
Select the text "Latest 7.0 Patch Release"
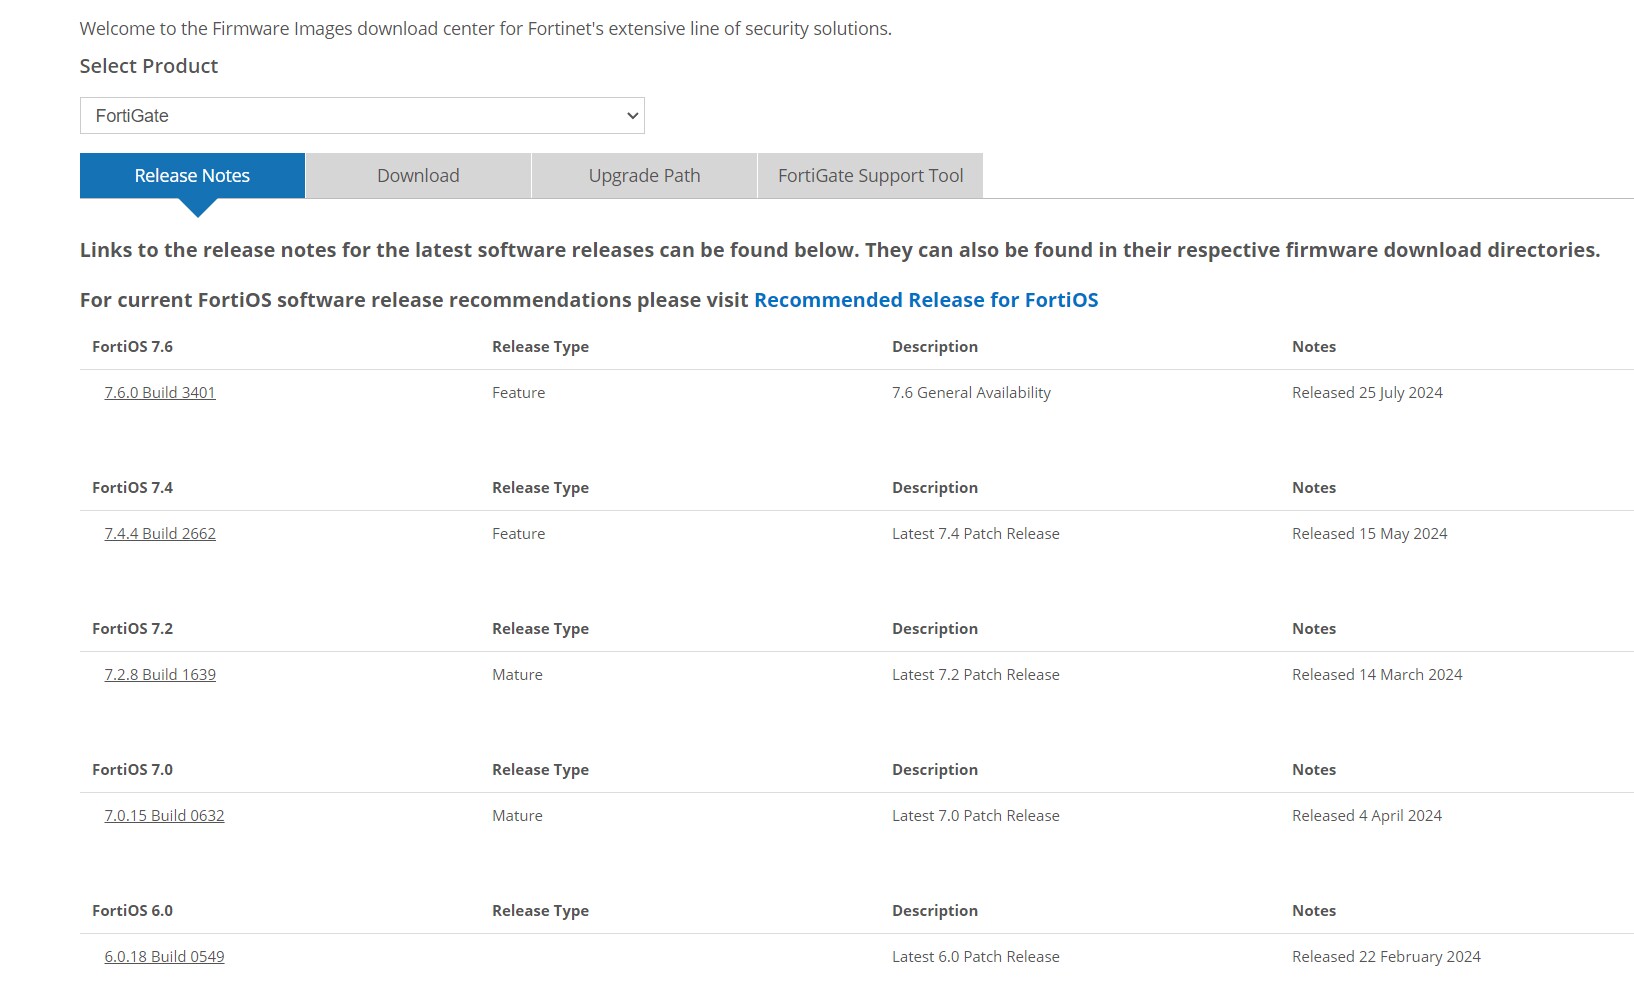click(976, 816)
